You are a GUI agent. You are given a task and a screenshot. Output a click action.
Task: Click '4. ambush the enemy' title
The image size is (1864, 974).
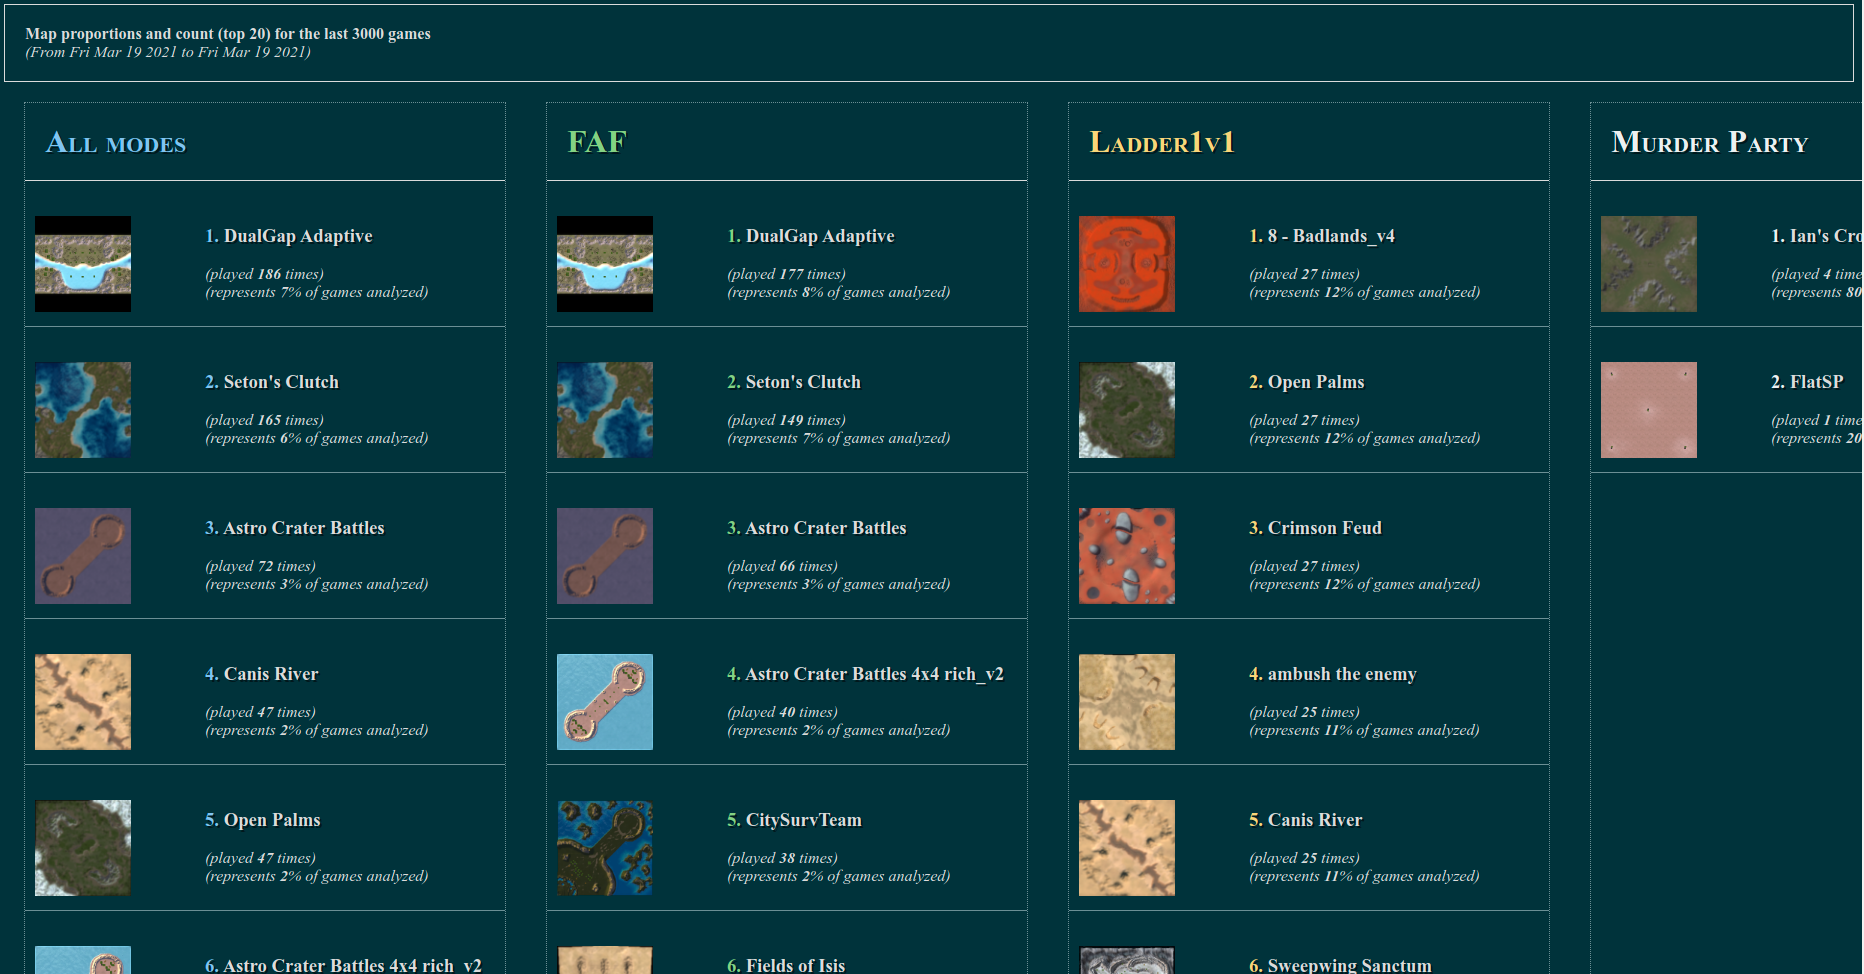(x=1333, y=674)
